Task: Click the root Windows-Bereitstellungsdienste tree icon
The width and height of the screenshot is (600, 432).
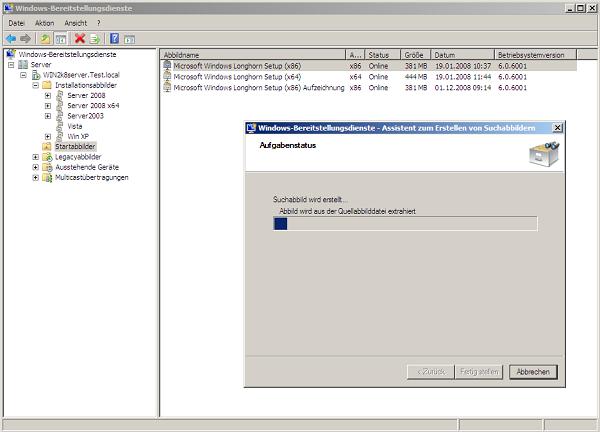Action: pos(11,54)
